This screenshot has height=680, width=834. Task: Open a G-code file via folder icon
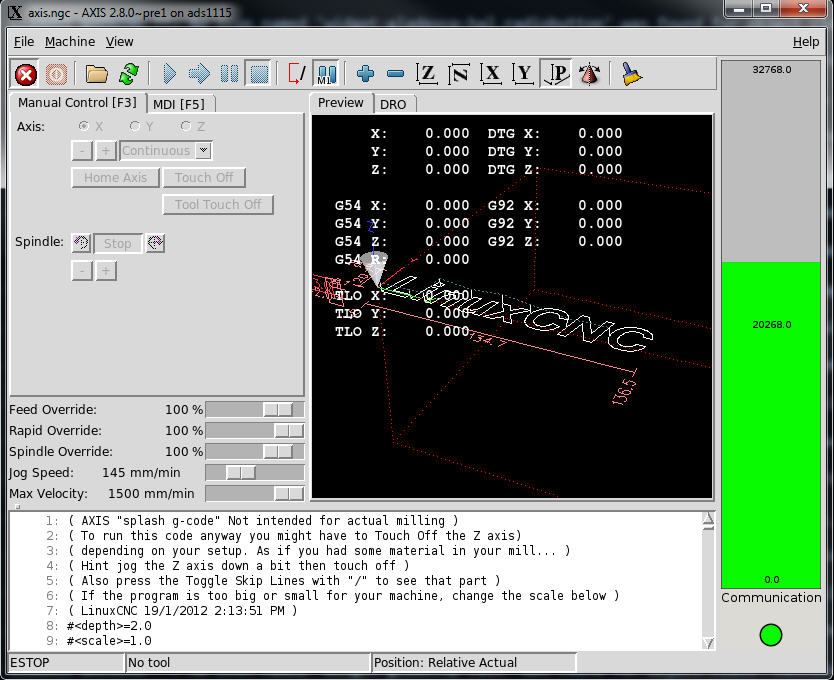tap(96, 74)
